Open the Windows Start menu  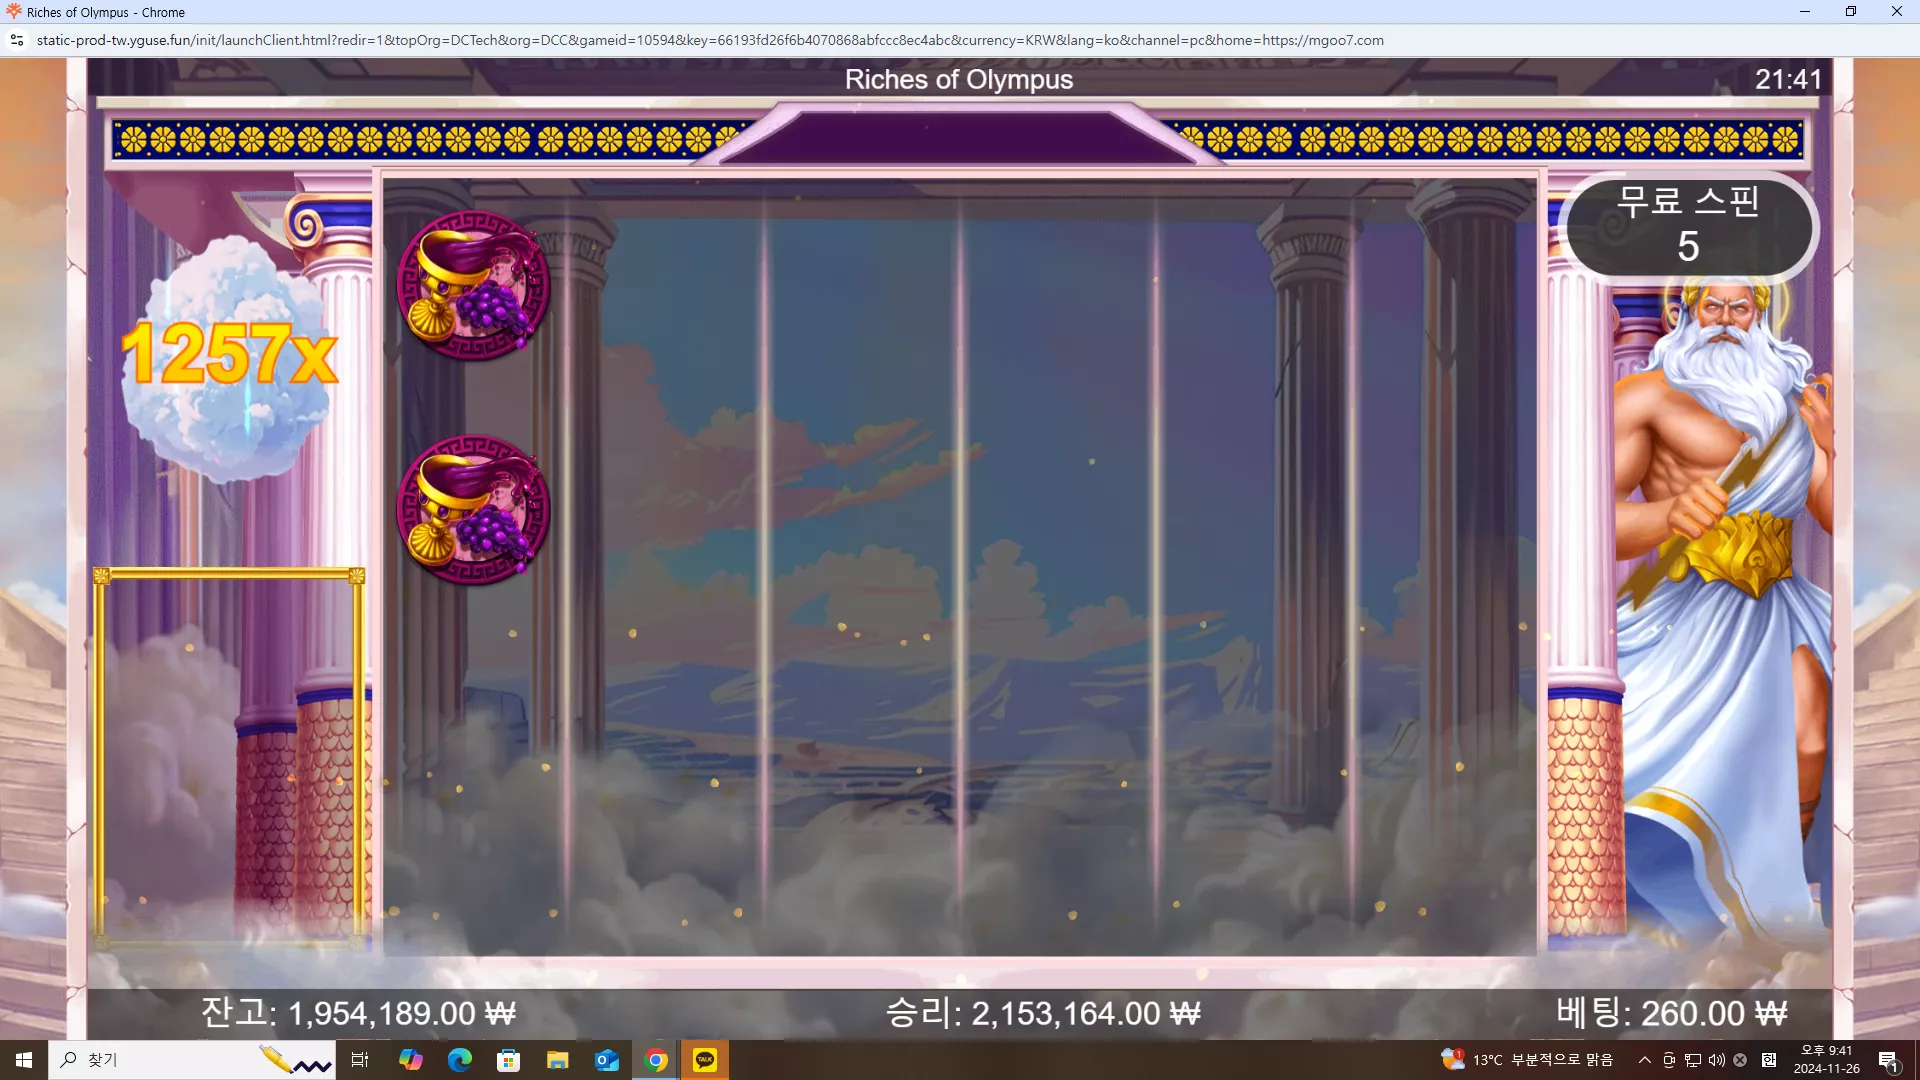(24, 1060)
